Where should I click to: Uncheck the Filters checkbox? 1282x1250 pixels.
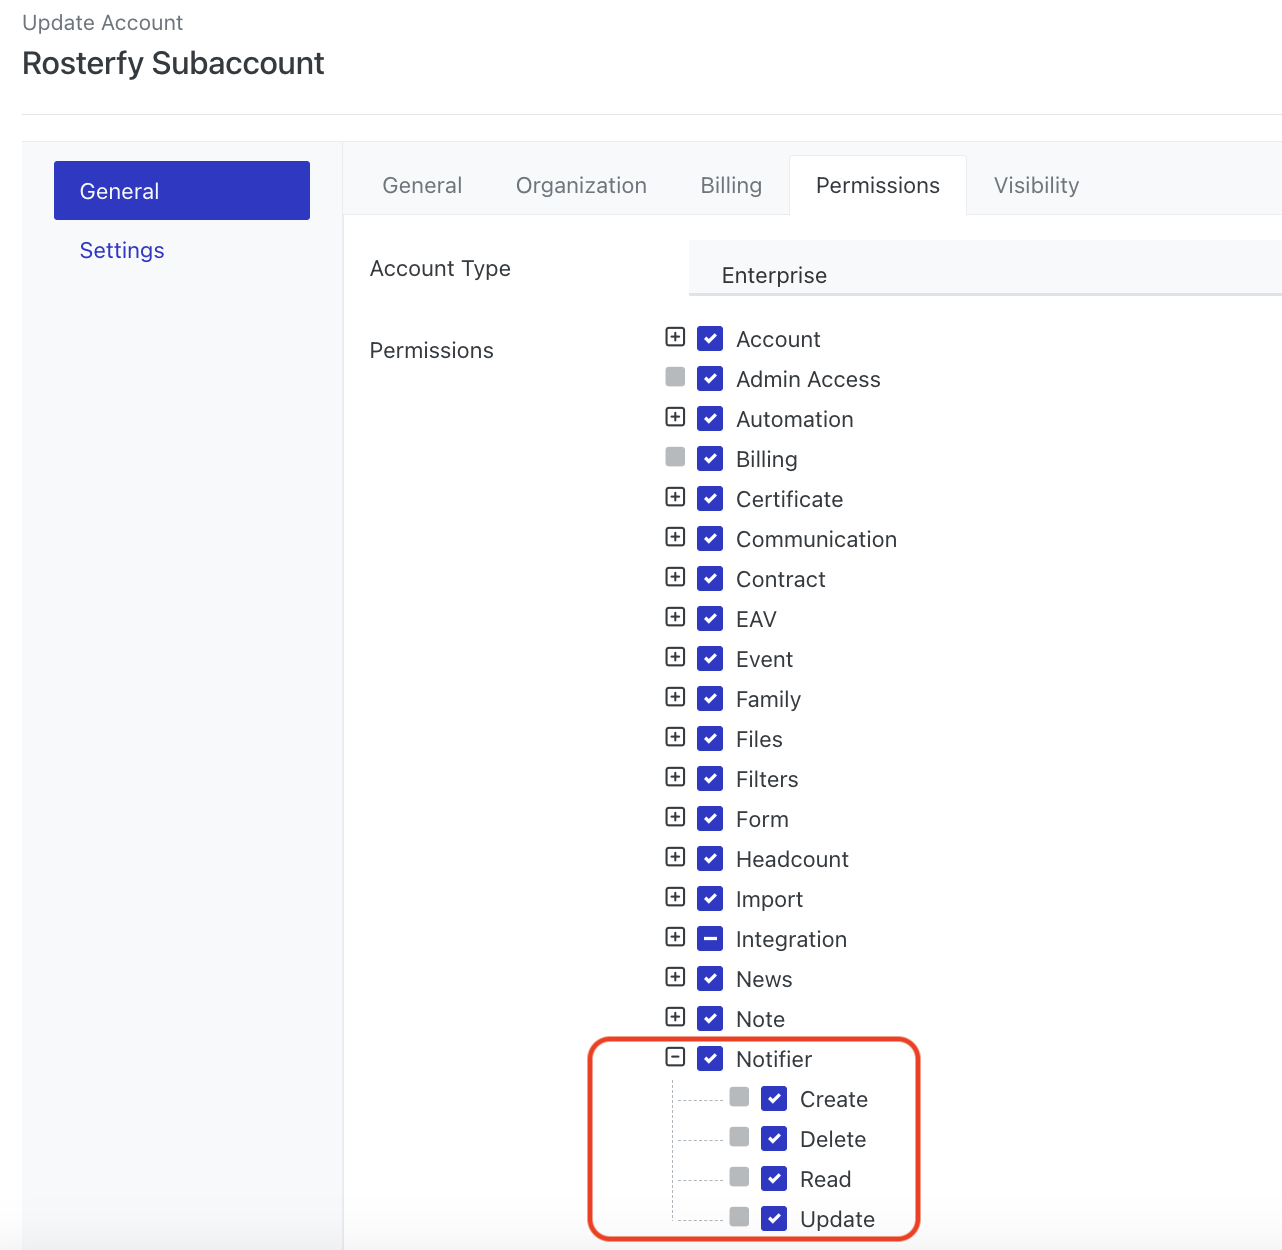(710, 778)
